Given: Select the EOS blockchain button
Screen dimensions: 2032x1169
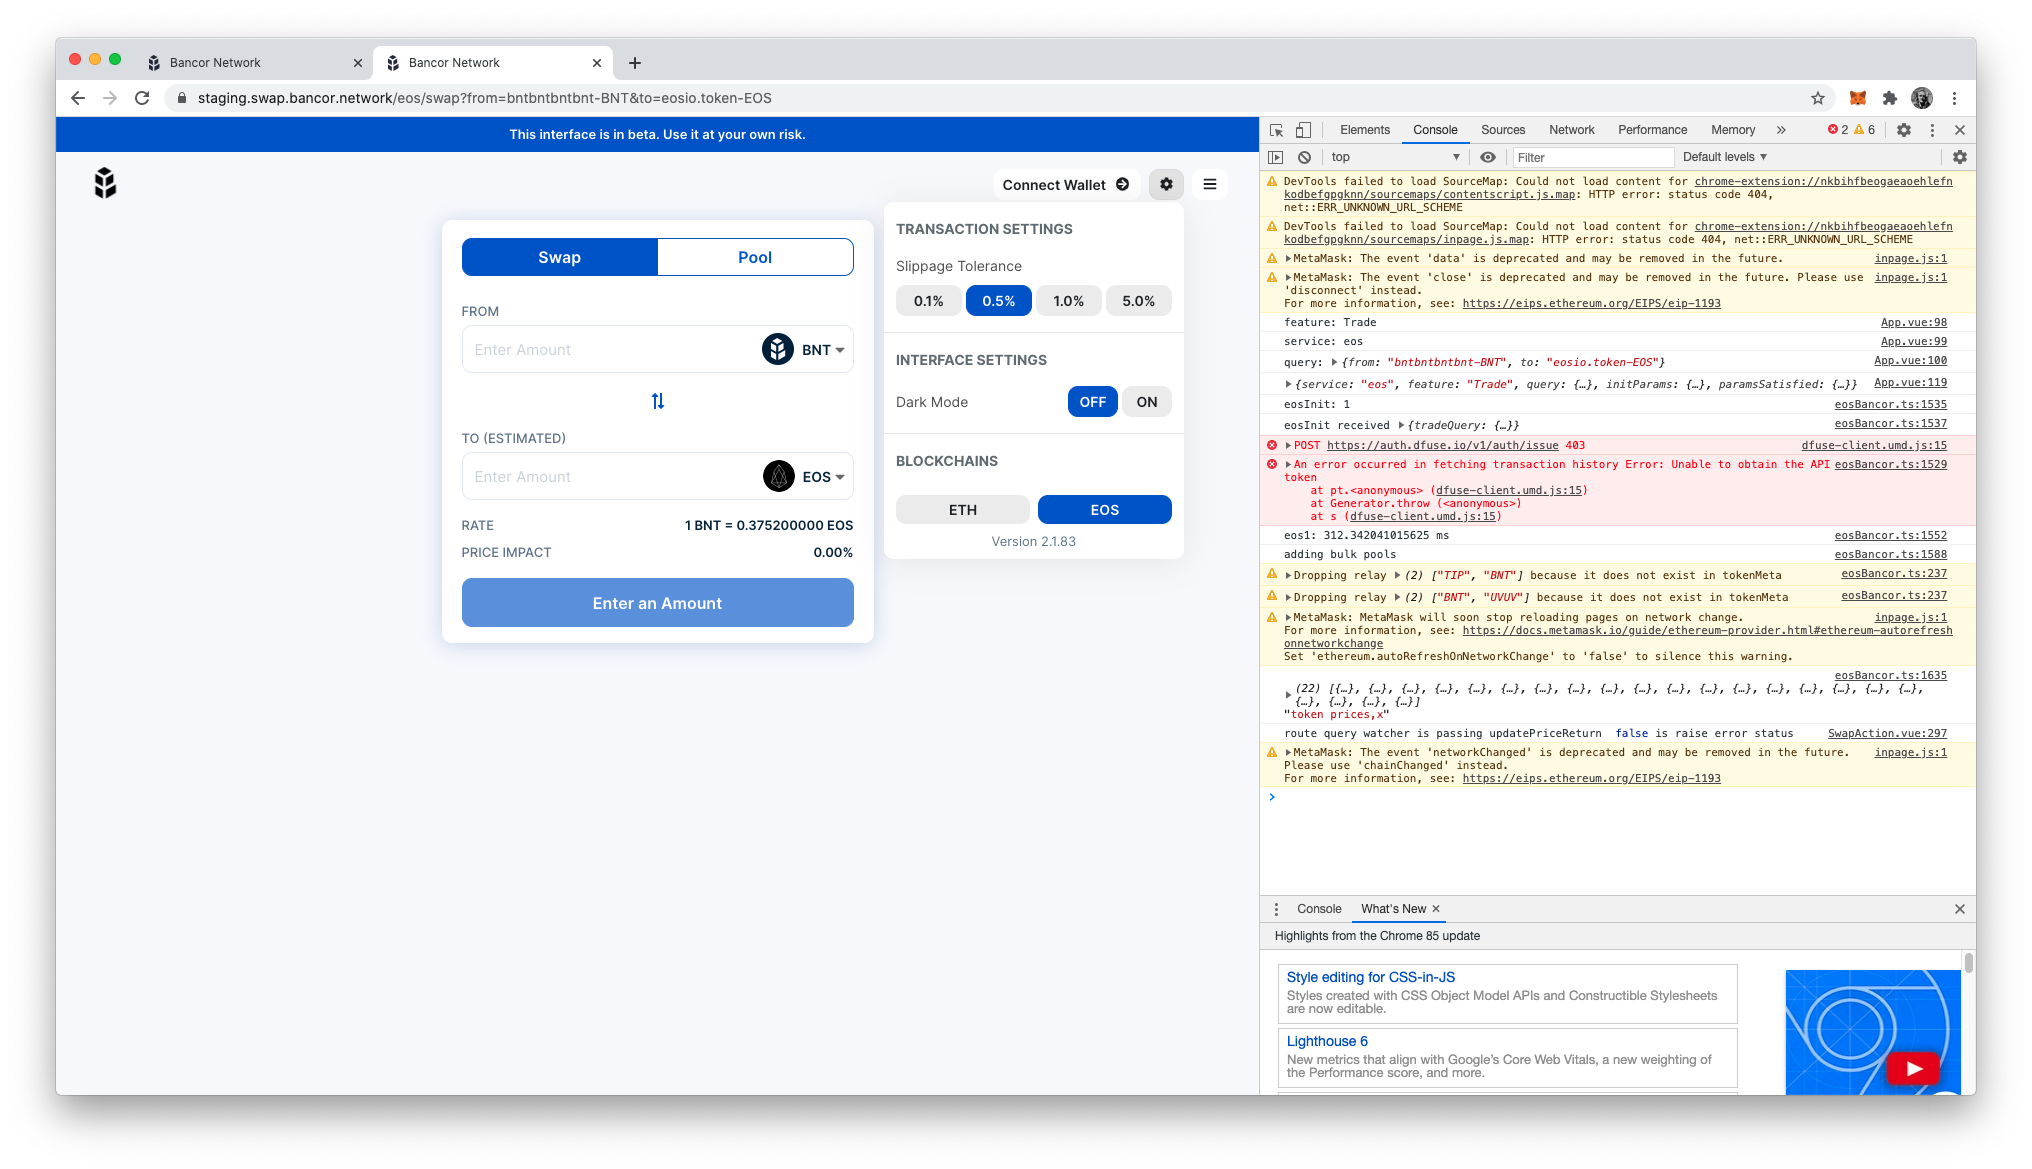Looking at the screenshot, I should (1104, 510).
